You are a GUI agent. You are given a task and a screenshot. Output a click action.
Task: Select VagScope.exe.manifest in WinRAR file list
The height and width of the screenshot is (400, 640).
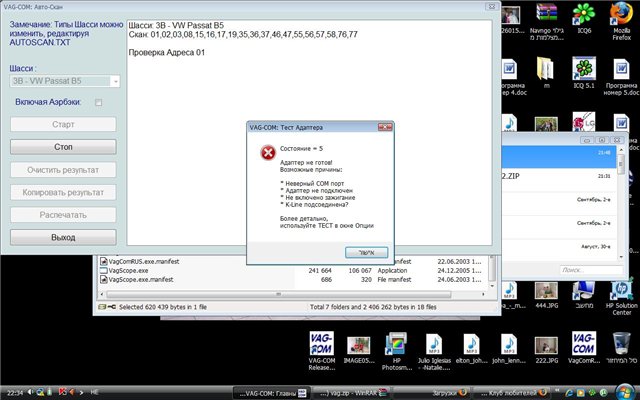click(137, 280)
